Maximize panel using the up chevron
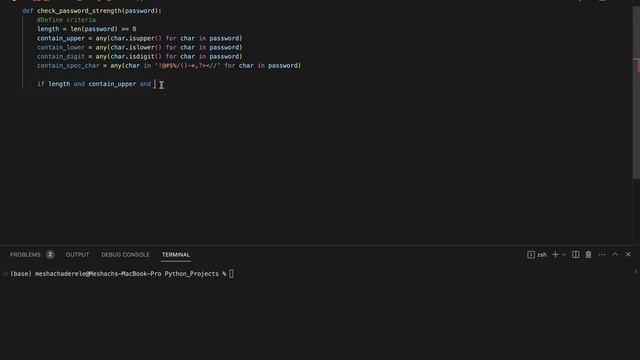 click(x=615, y=254)
